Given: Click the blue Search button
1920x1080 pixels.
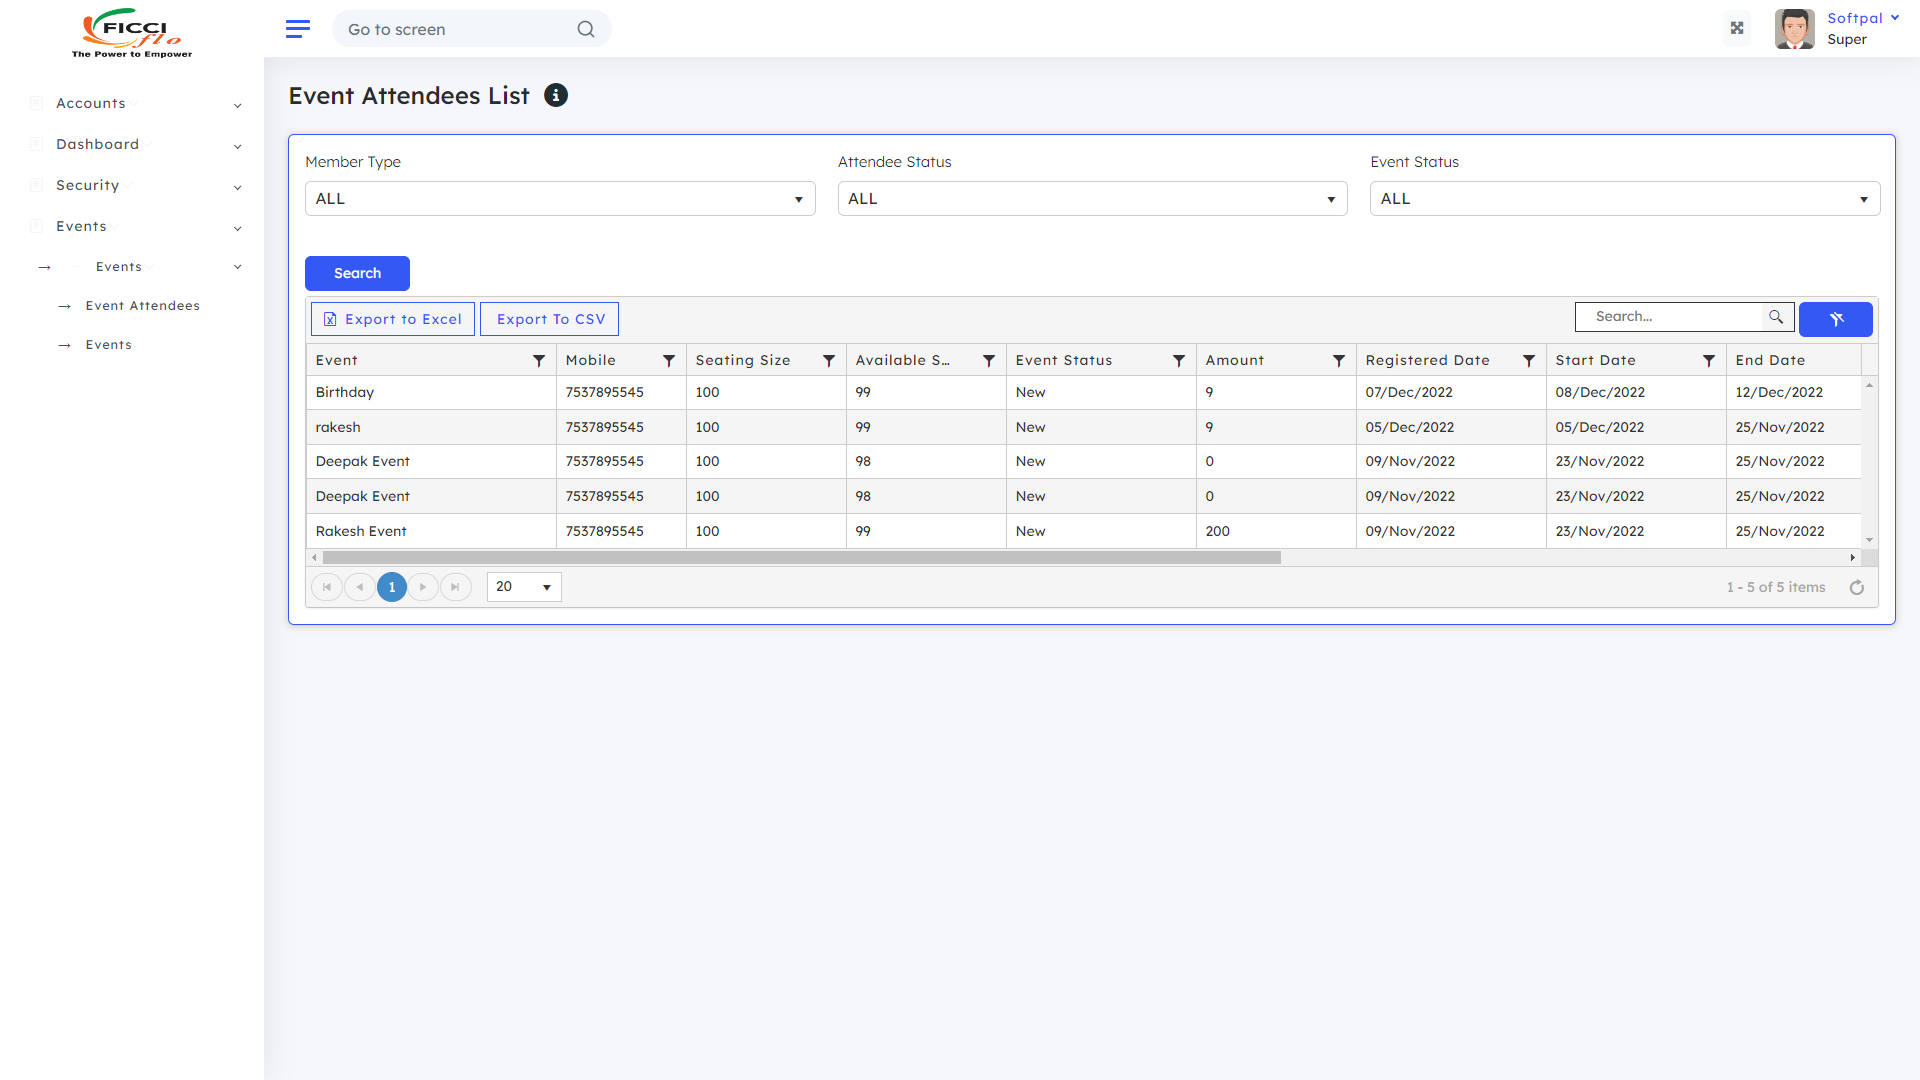Looking at the screenshot, I should coord(357,273).
